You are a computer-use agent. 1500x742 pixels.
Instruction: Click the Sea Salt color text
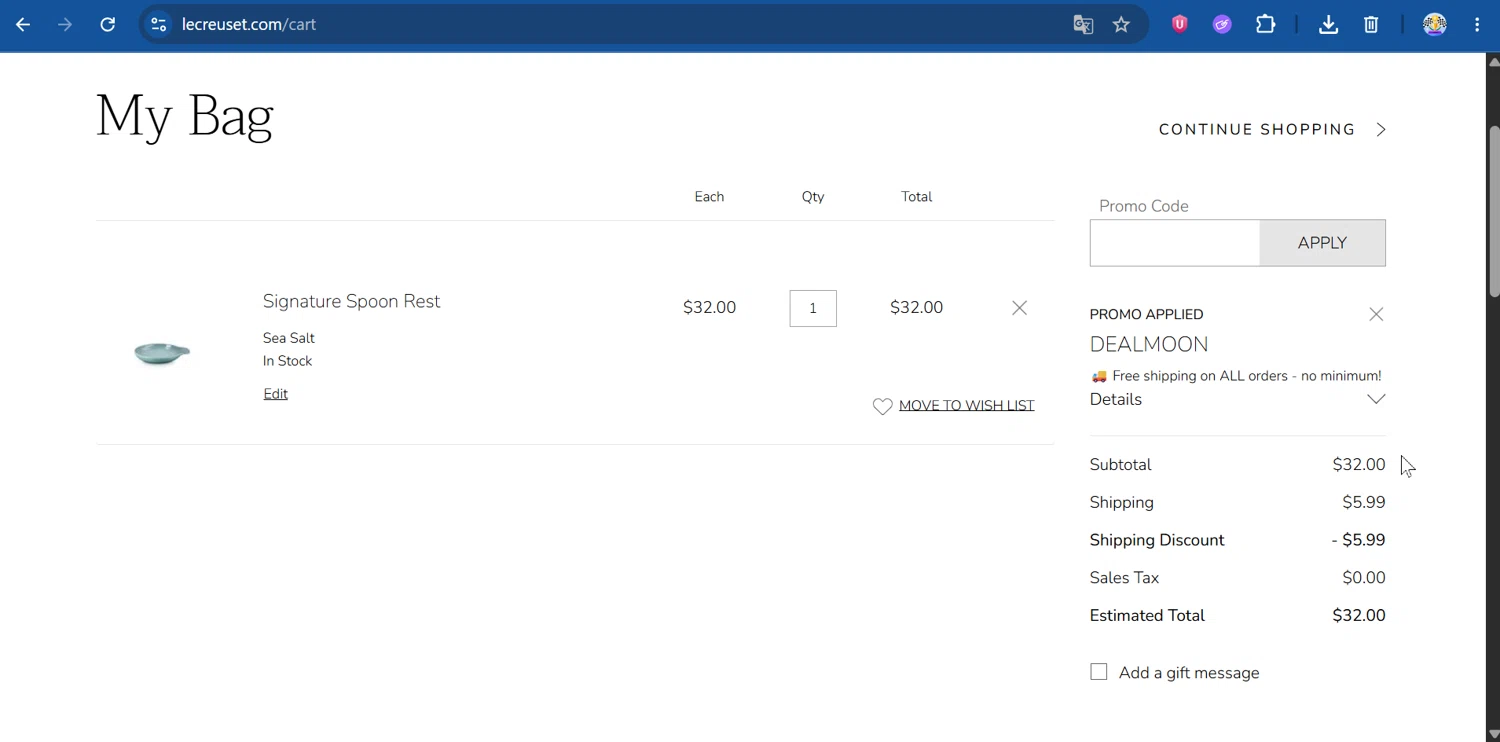[x=289, y=338]
